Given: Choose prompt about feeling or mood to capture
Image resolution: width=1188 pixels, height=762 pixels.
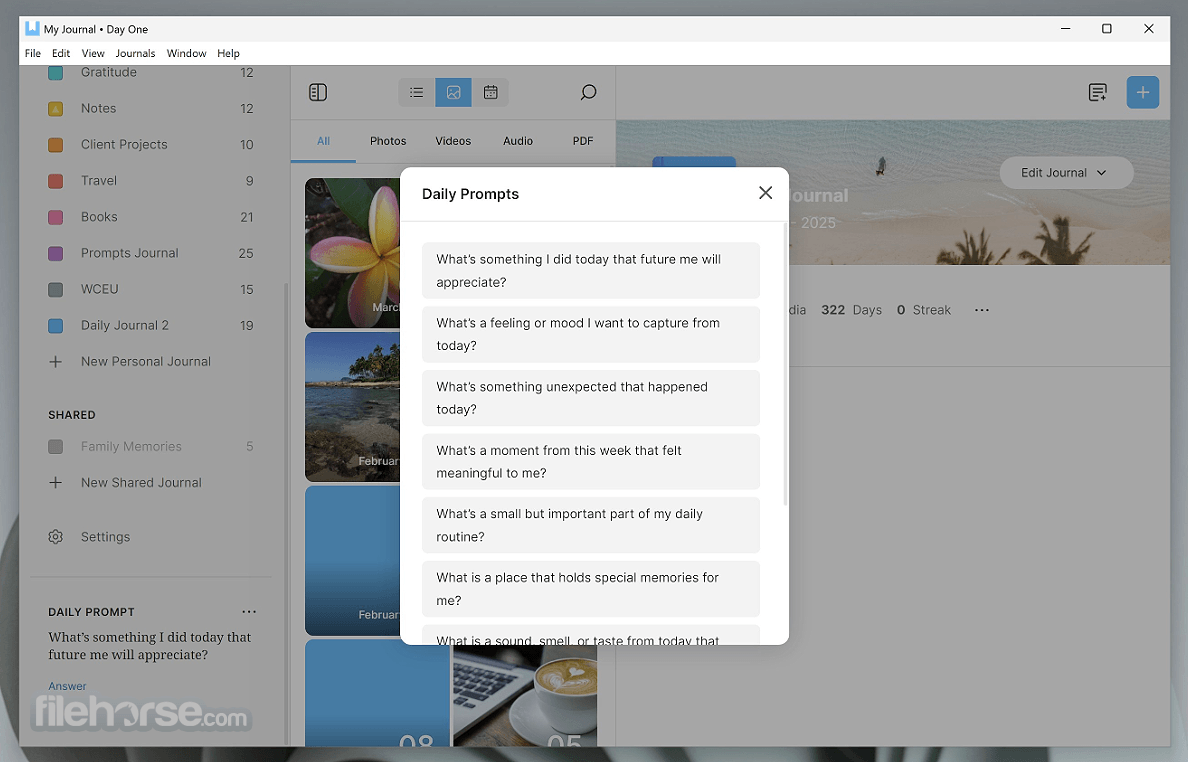Looking at the screenshot, I should pyautogui.click(x=590, y=334).
